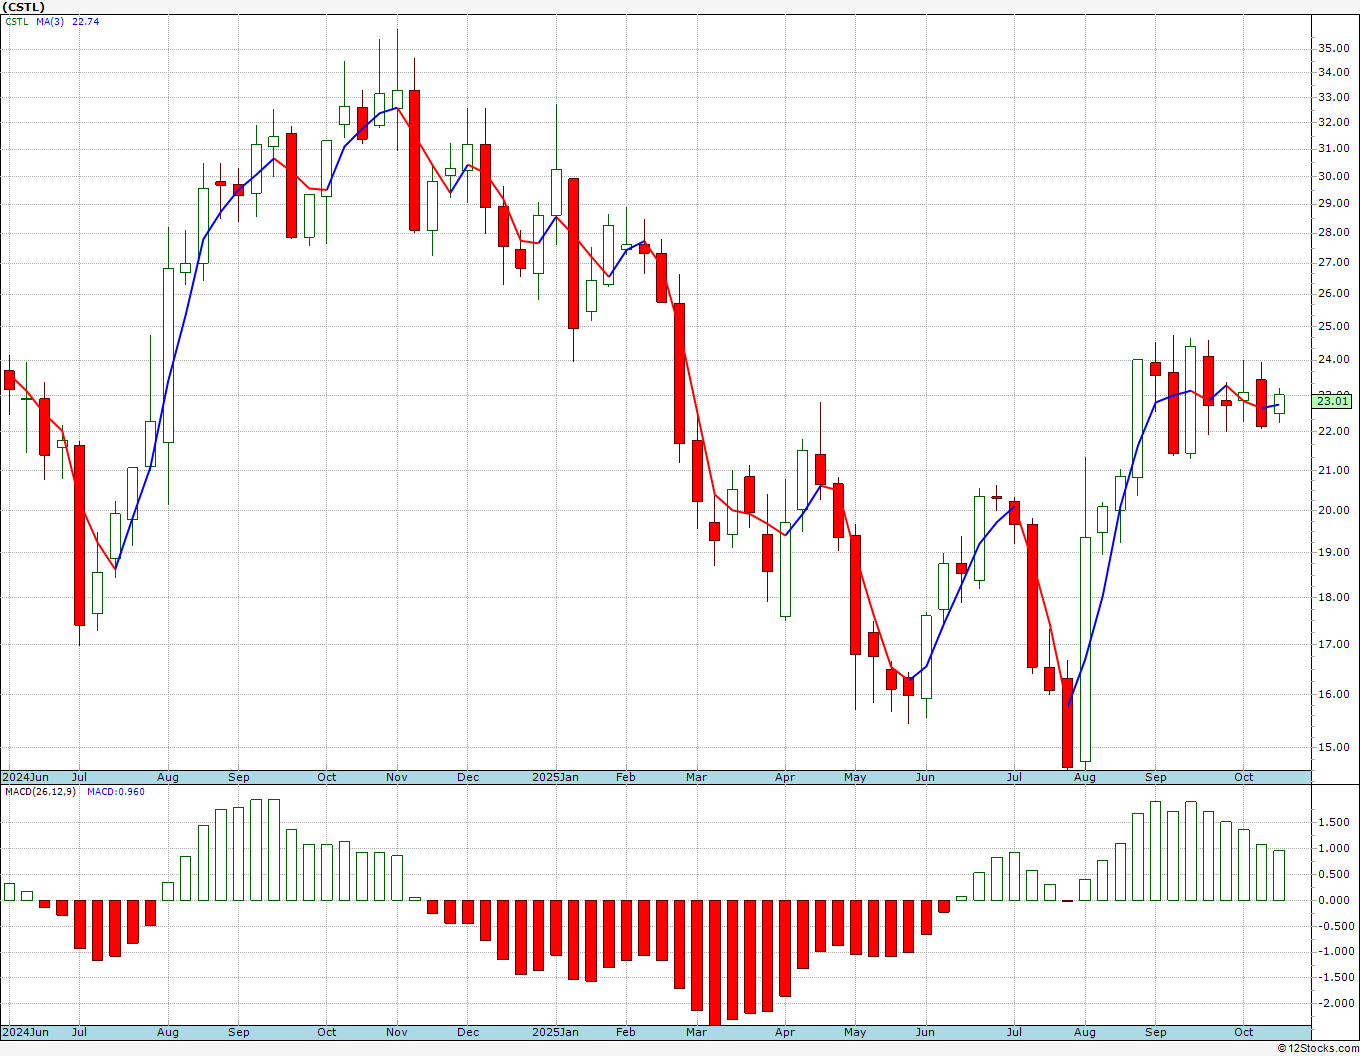This screenshot has height=1056, width=1360.
Task: Open the 12Stocks.com copyright link
Action: click(x=1318, y=1048)
